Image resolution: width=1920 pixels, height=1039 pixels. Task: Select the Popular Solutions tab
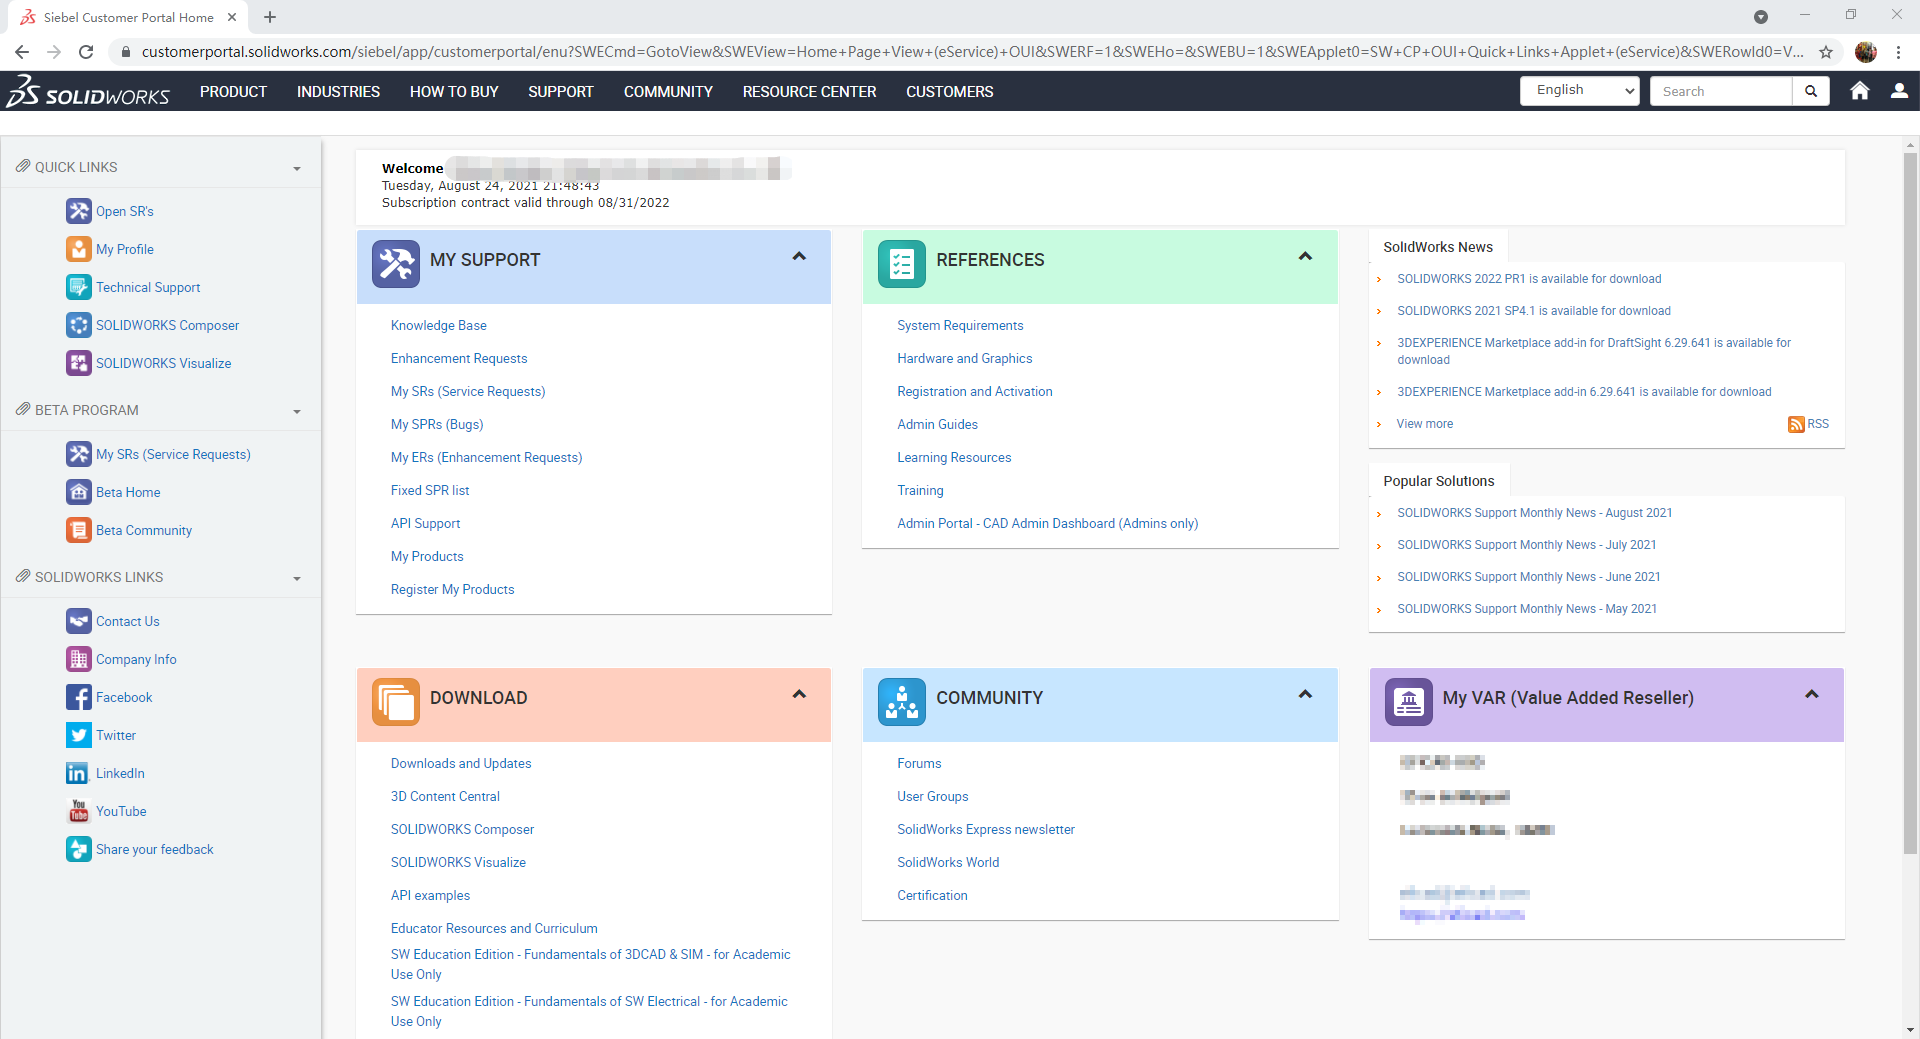(1439, 481)
